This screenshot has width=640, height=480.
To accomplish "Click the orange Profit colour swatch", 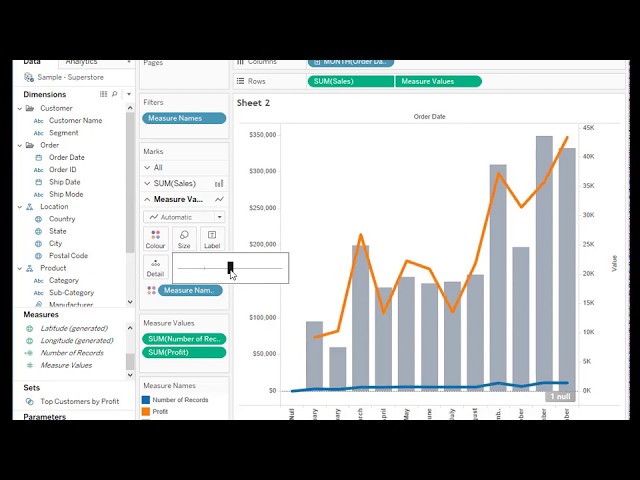I will tap(146, 412).
